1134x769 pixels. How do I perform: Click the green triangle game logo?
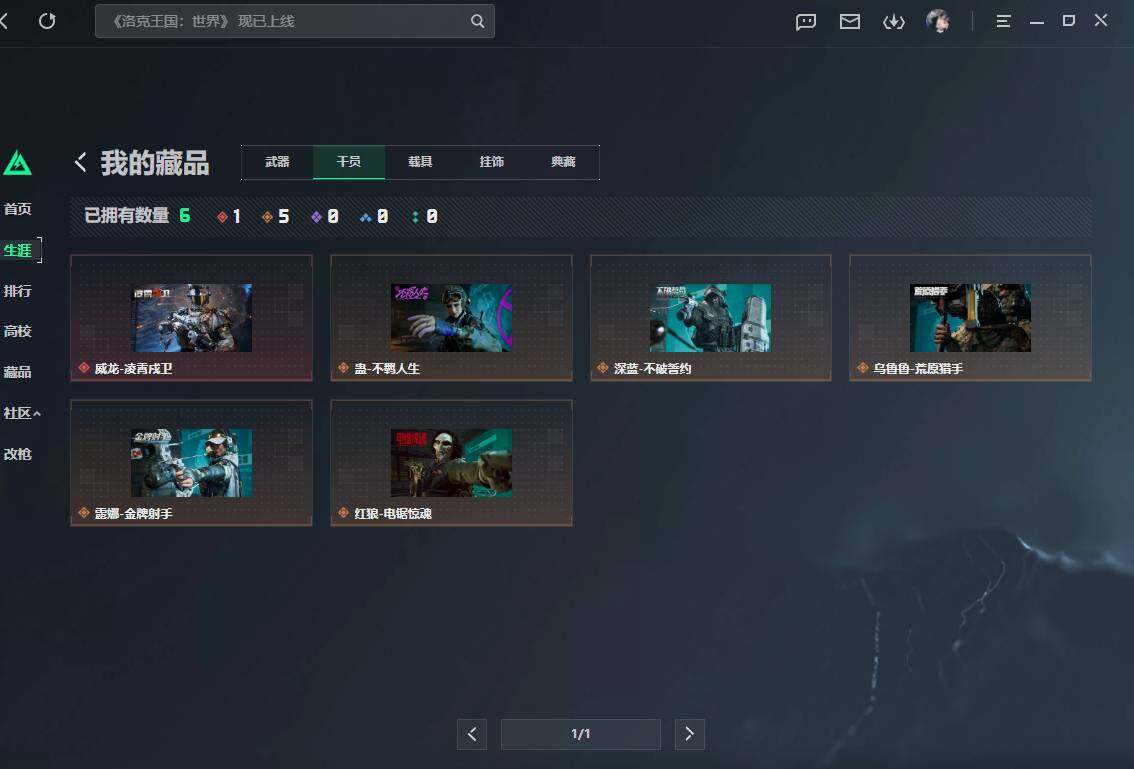[x=17, y=163]
